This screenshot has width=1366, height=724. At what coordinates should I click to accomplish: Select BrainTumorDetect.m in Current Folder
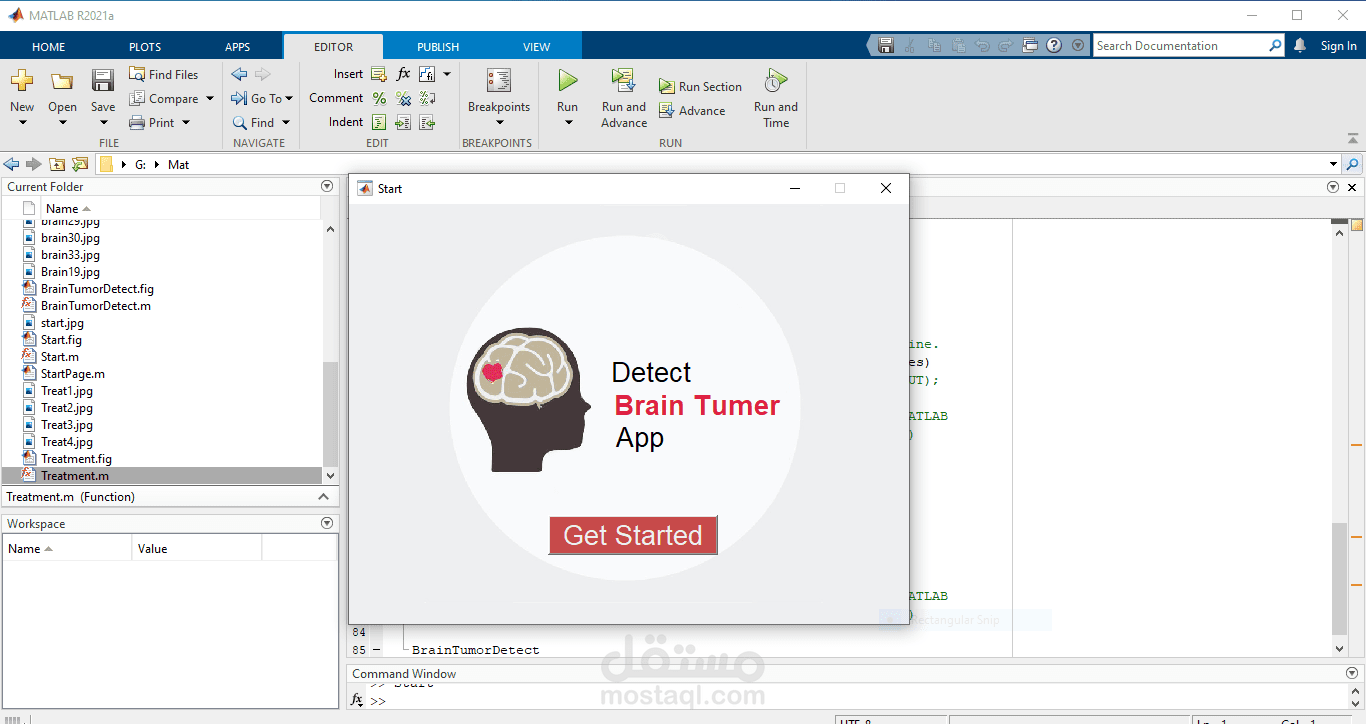click(95, 306)
